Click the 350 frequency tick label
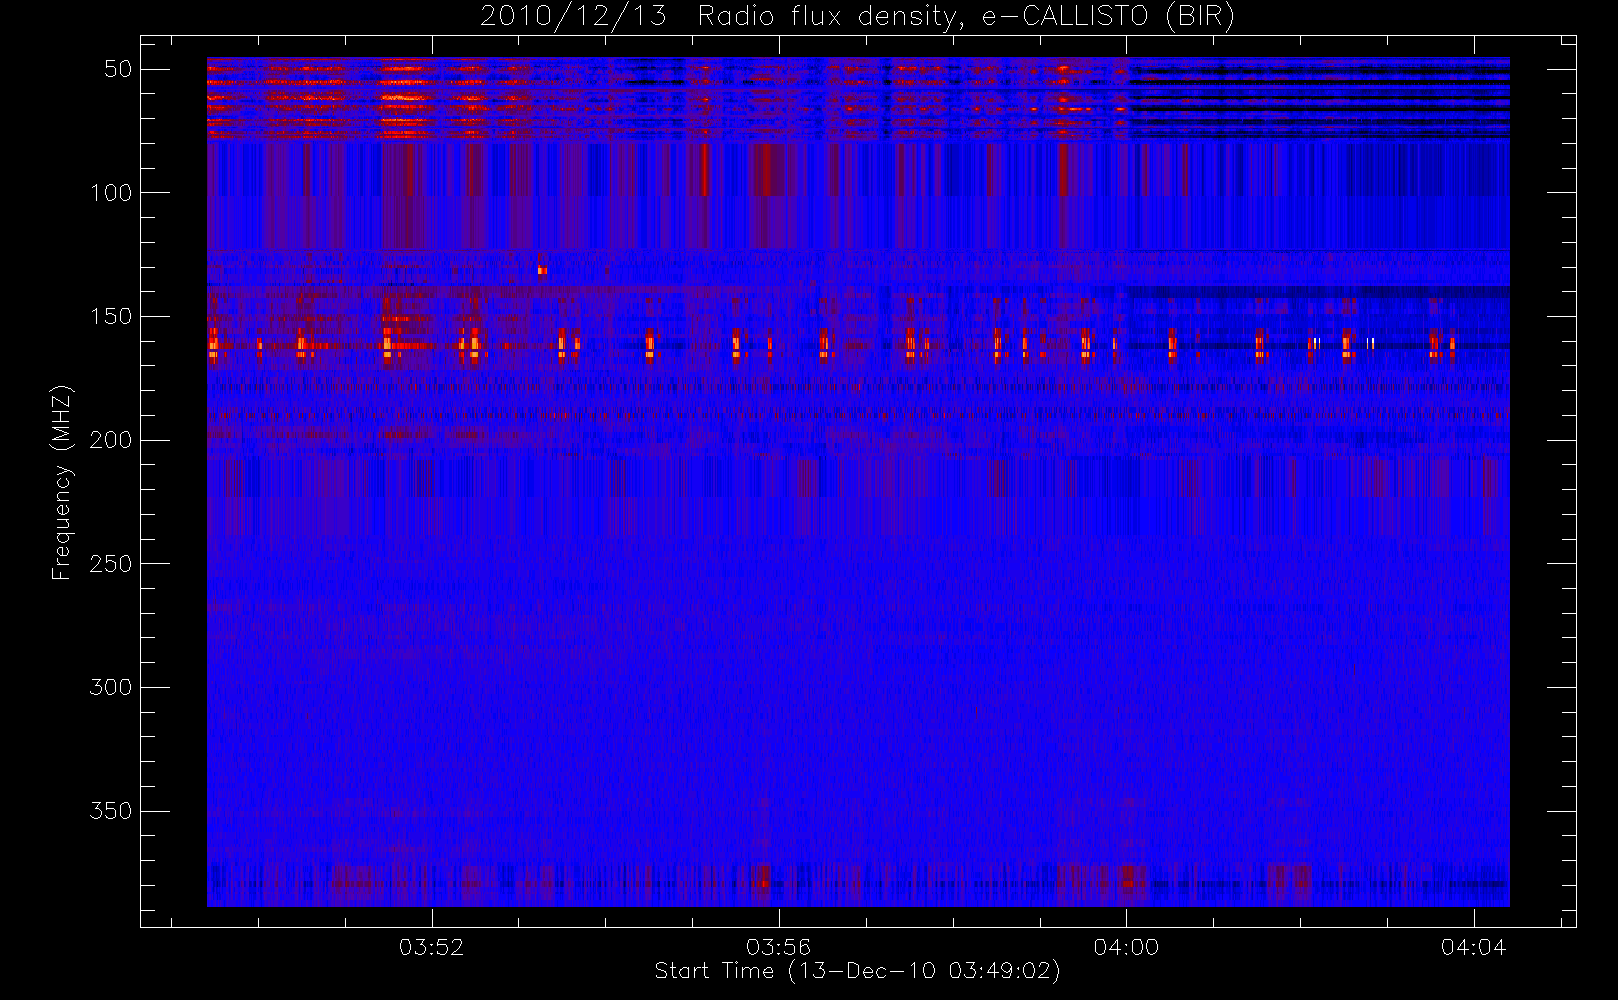This screenshot has height=1000, width=1618. (x=111, y=811)
